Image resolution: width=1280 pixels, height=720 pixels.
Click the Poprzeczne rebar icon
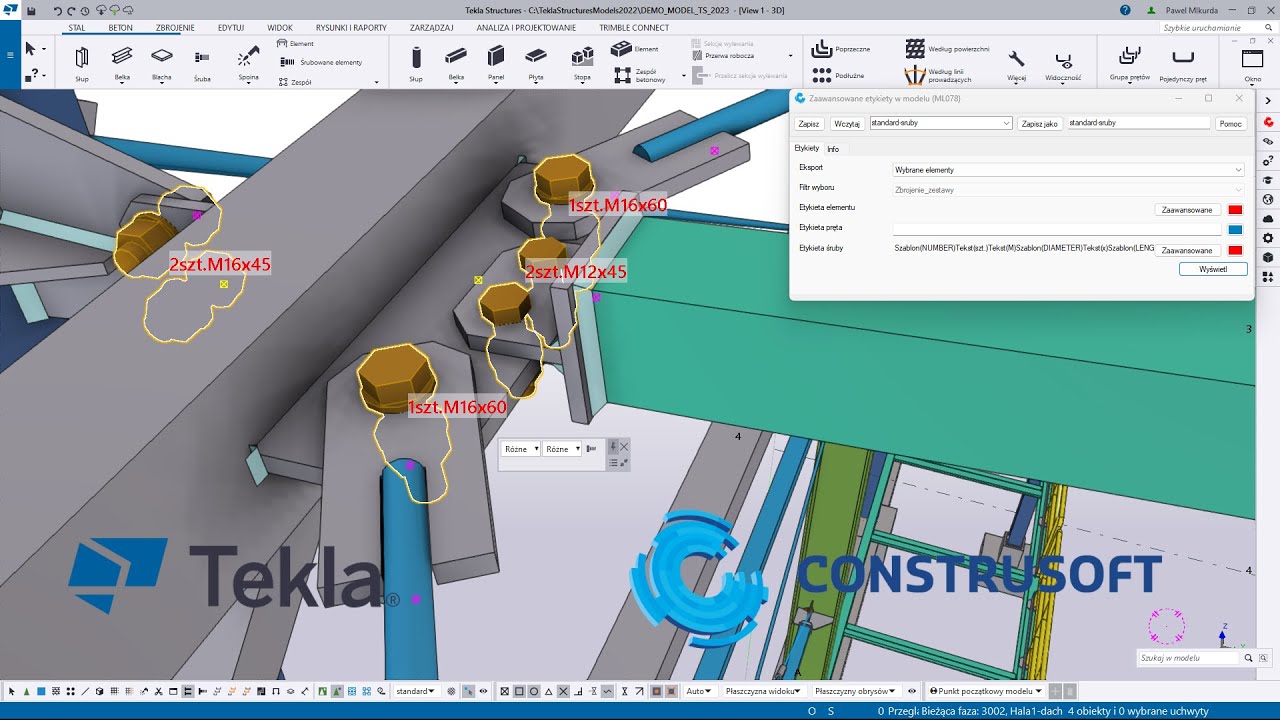(x=822, y=48)
